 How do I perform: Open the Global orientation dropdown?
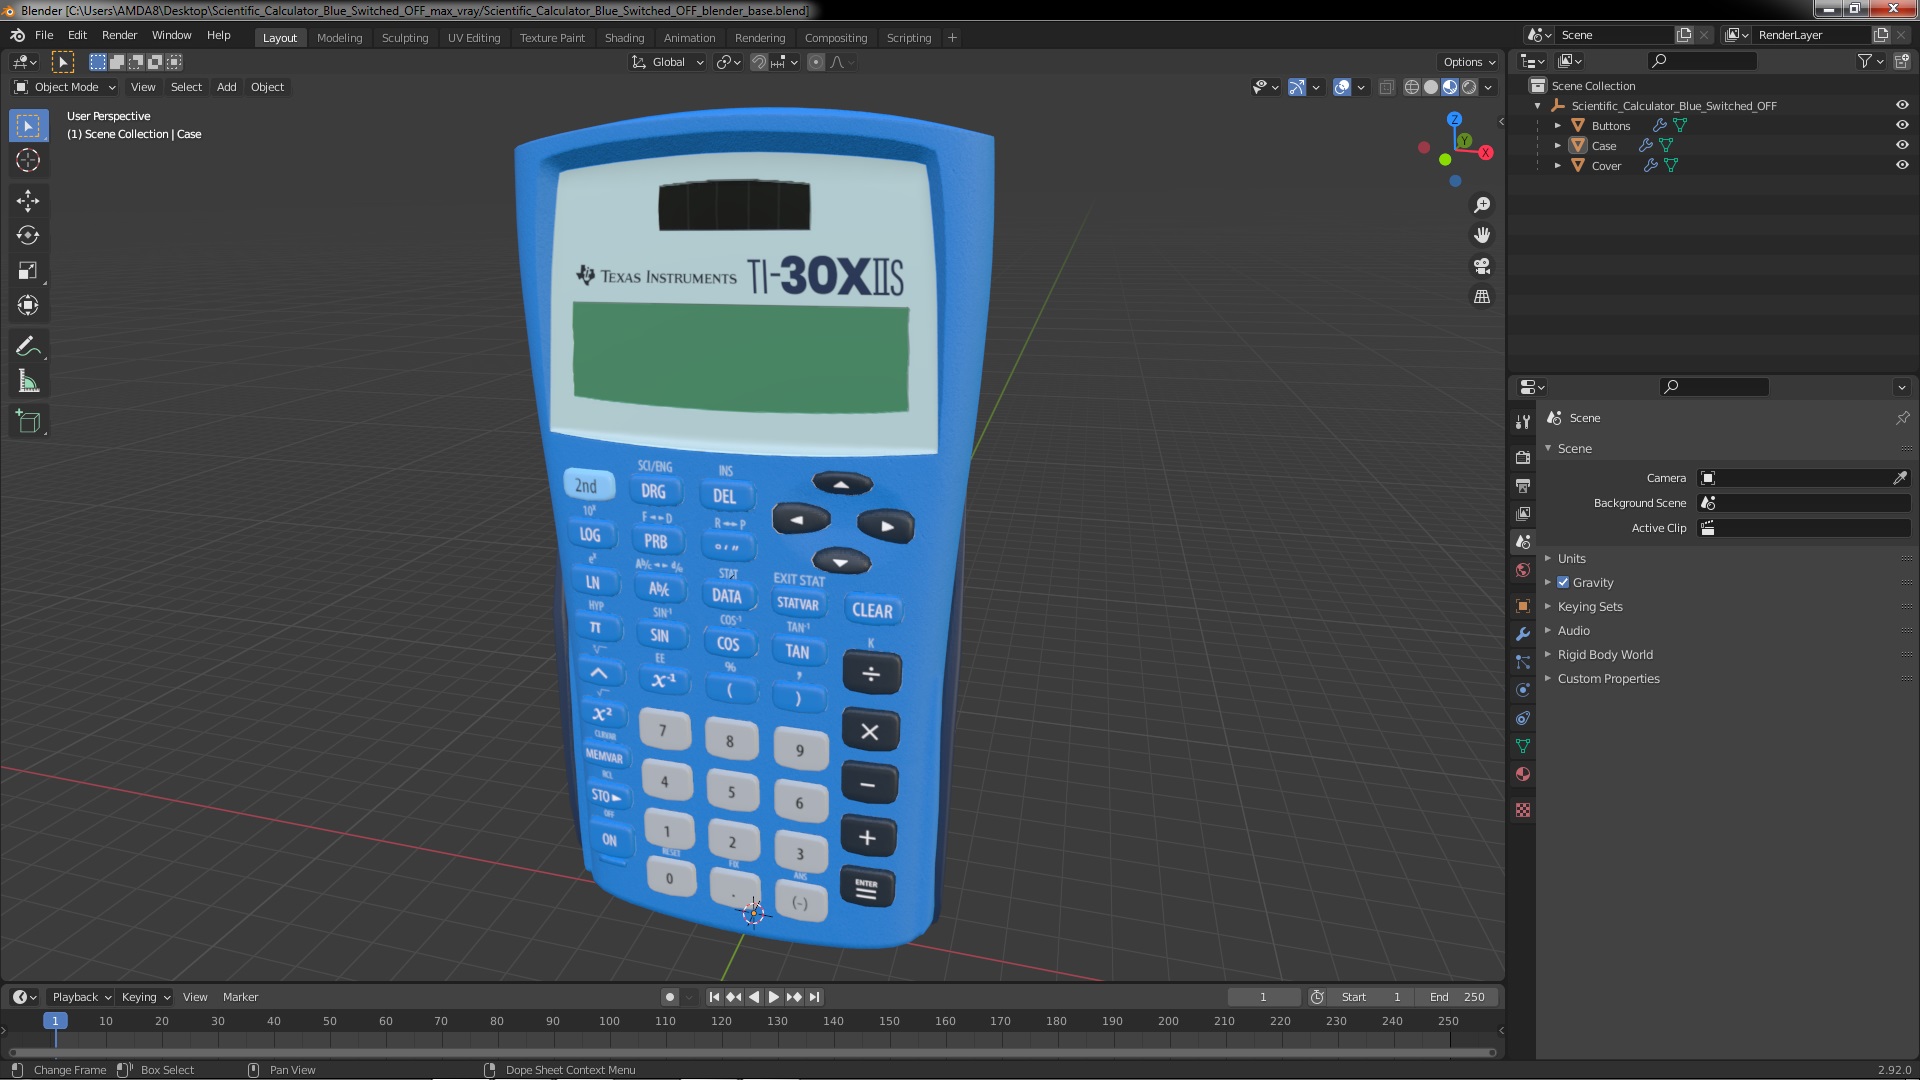(x=667, y=62)
